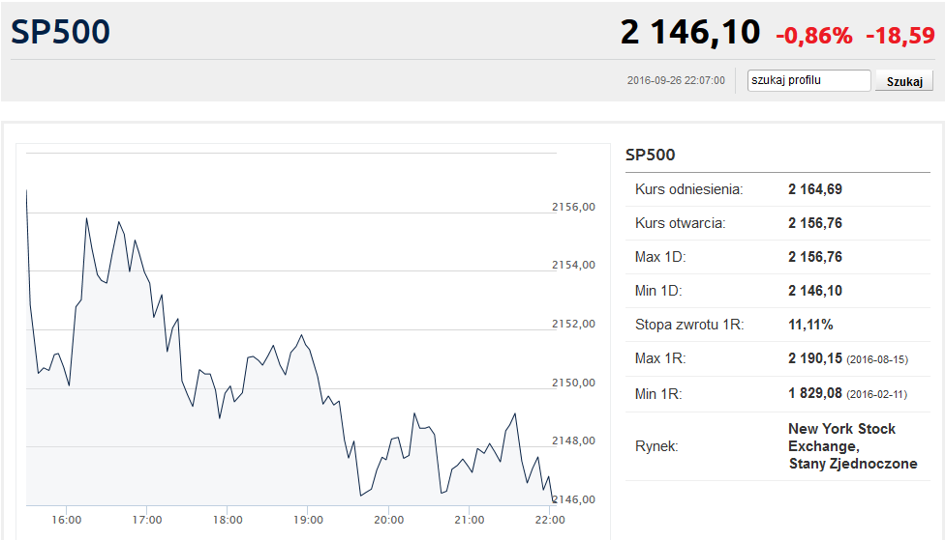945x540 pixels.
Task: Click the 2156,00 price axis label
Action: [x=573, y=207]
